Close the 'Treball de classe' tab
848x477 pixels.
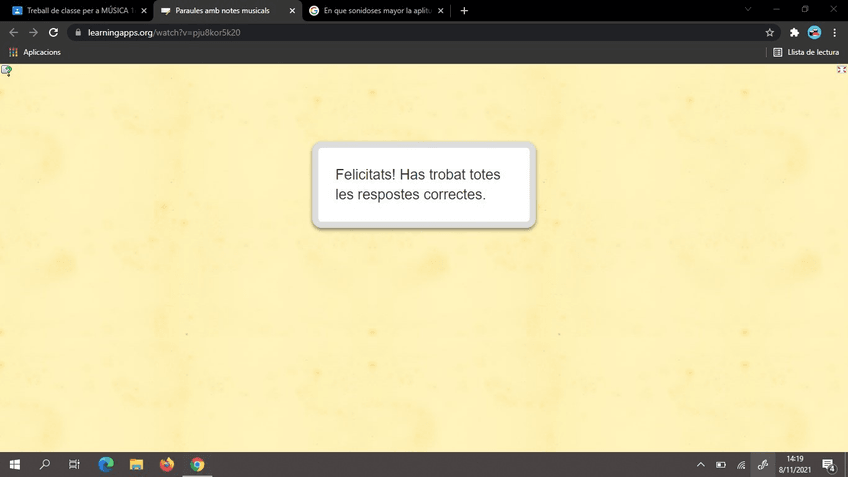[144, 11]
